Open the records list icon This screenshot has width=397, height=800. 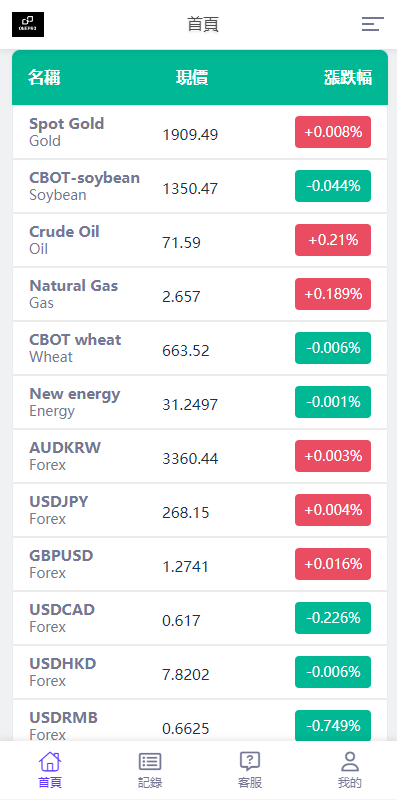tap(150, 761)
